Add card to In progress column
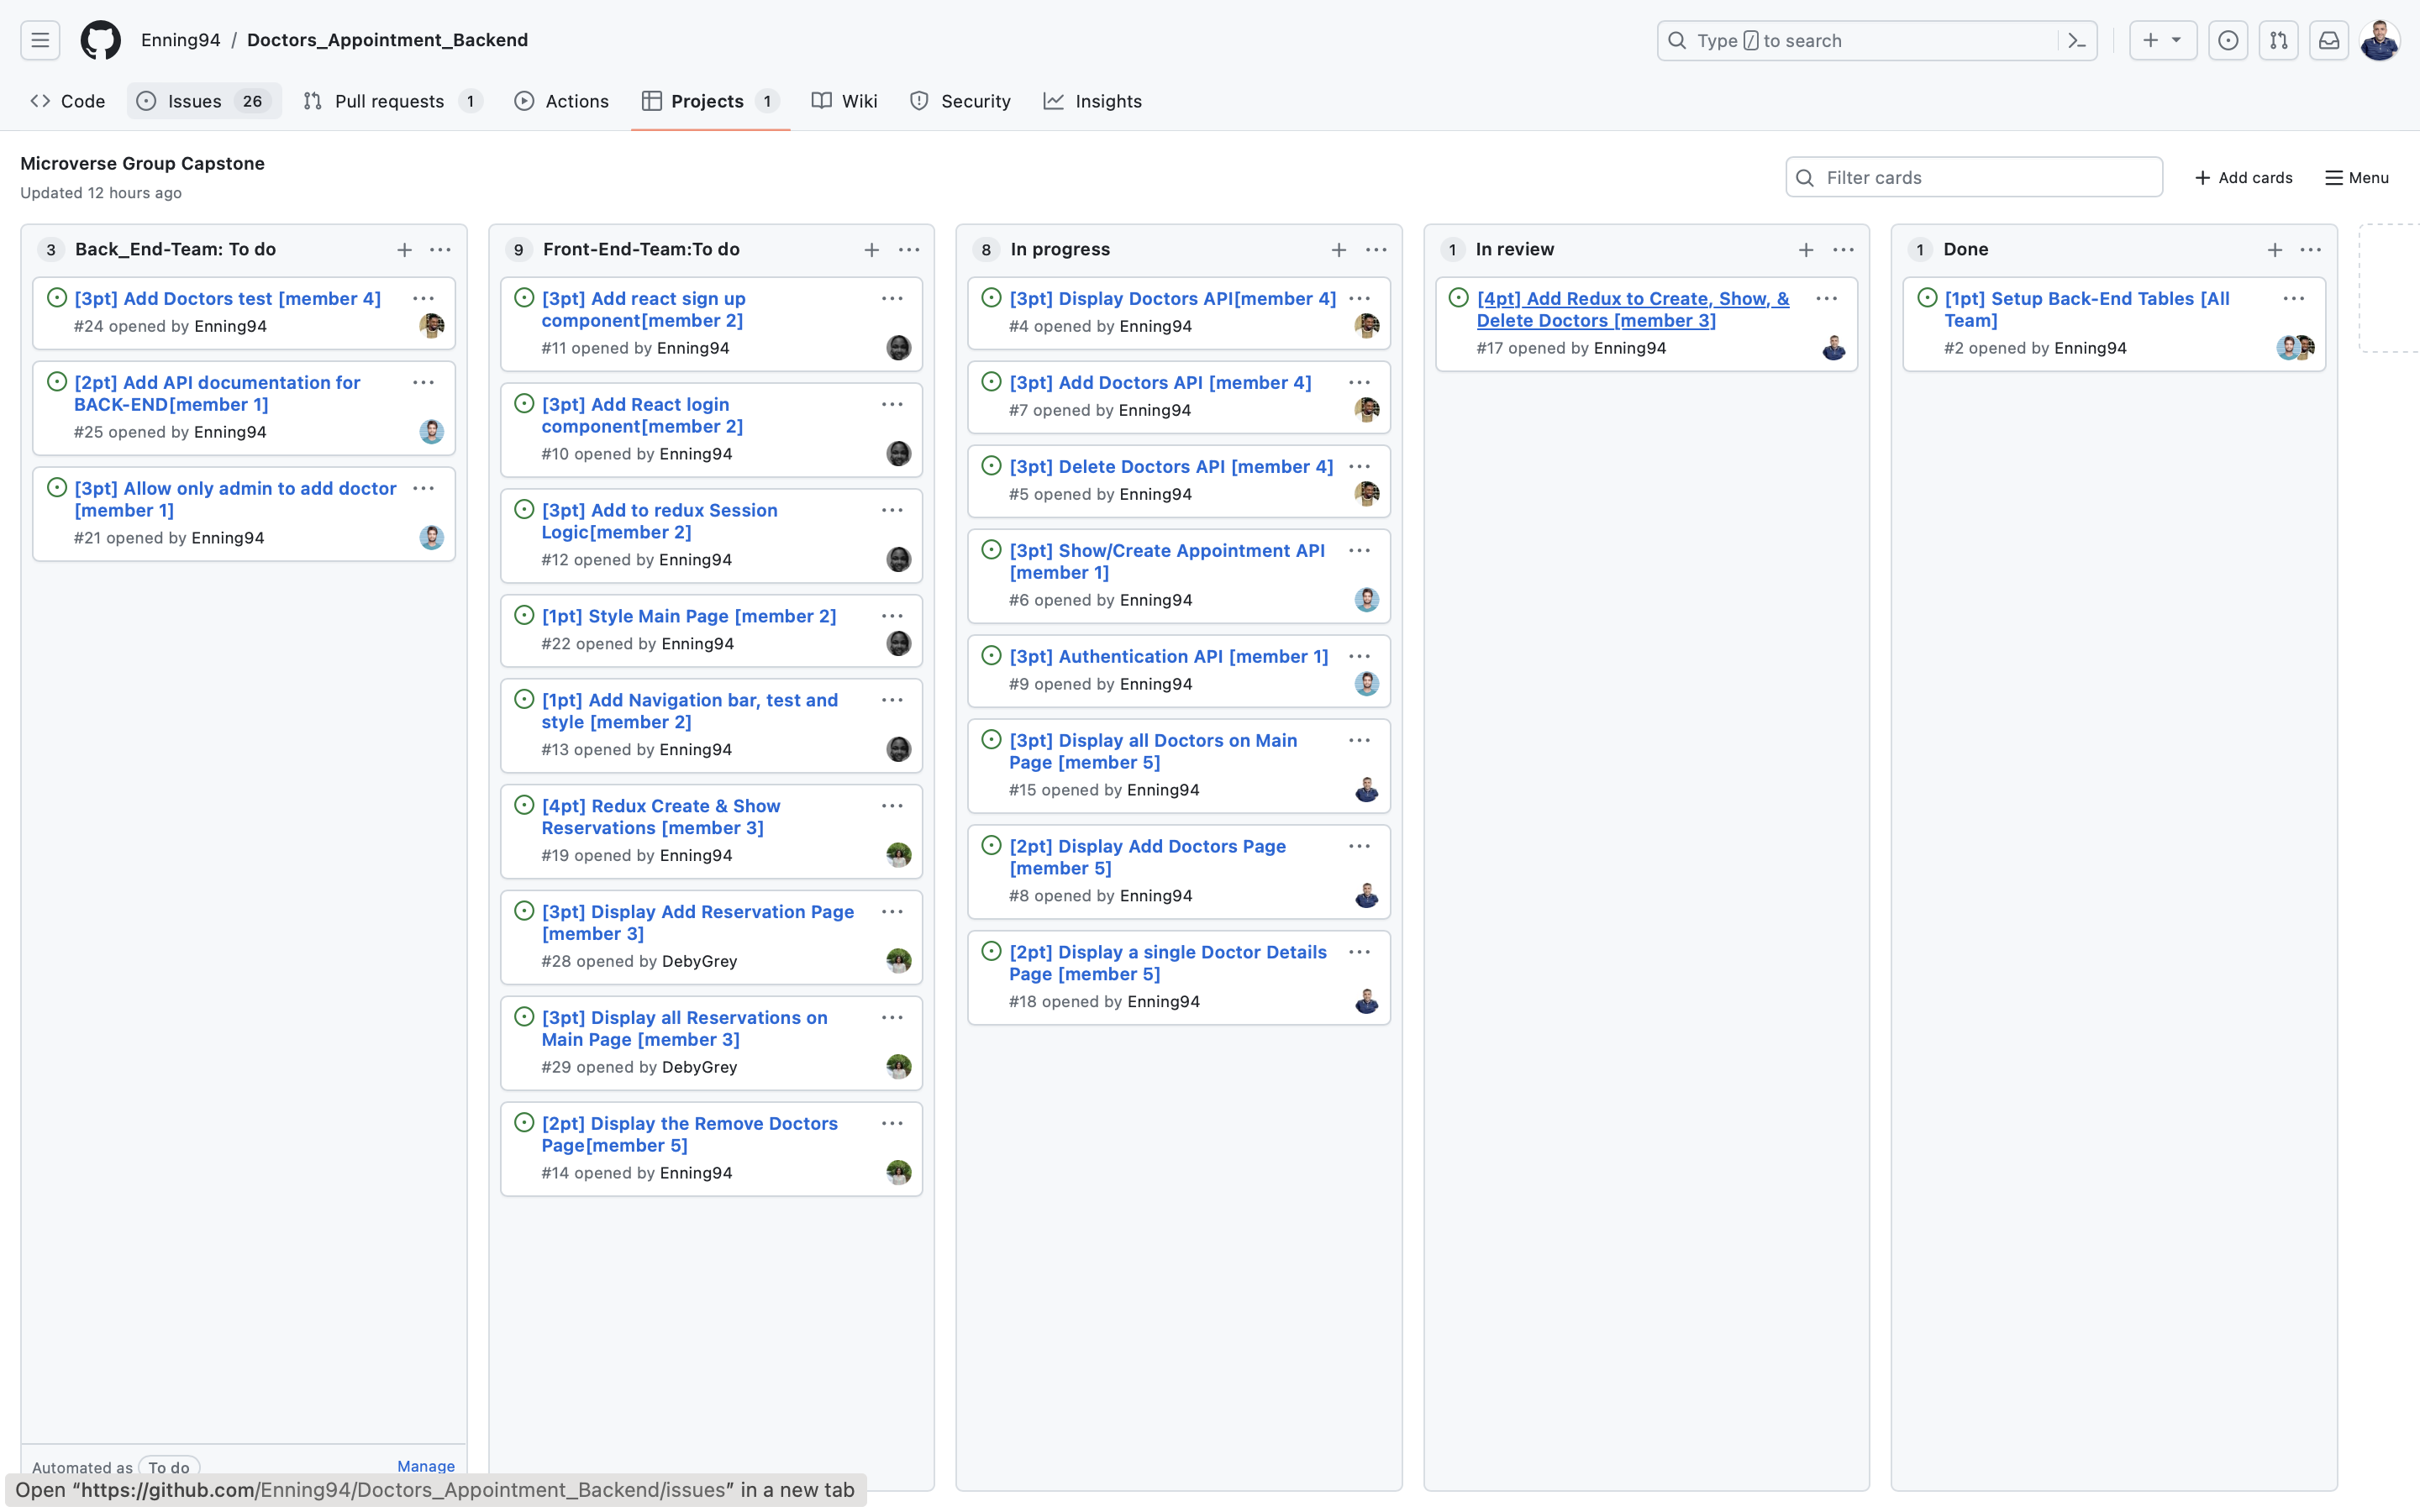Image resolution: width=2420 pixels, height=1512 pixels. pos(1338,250)
